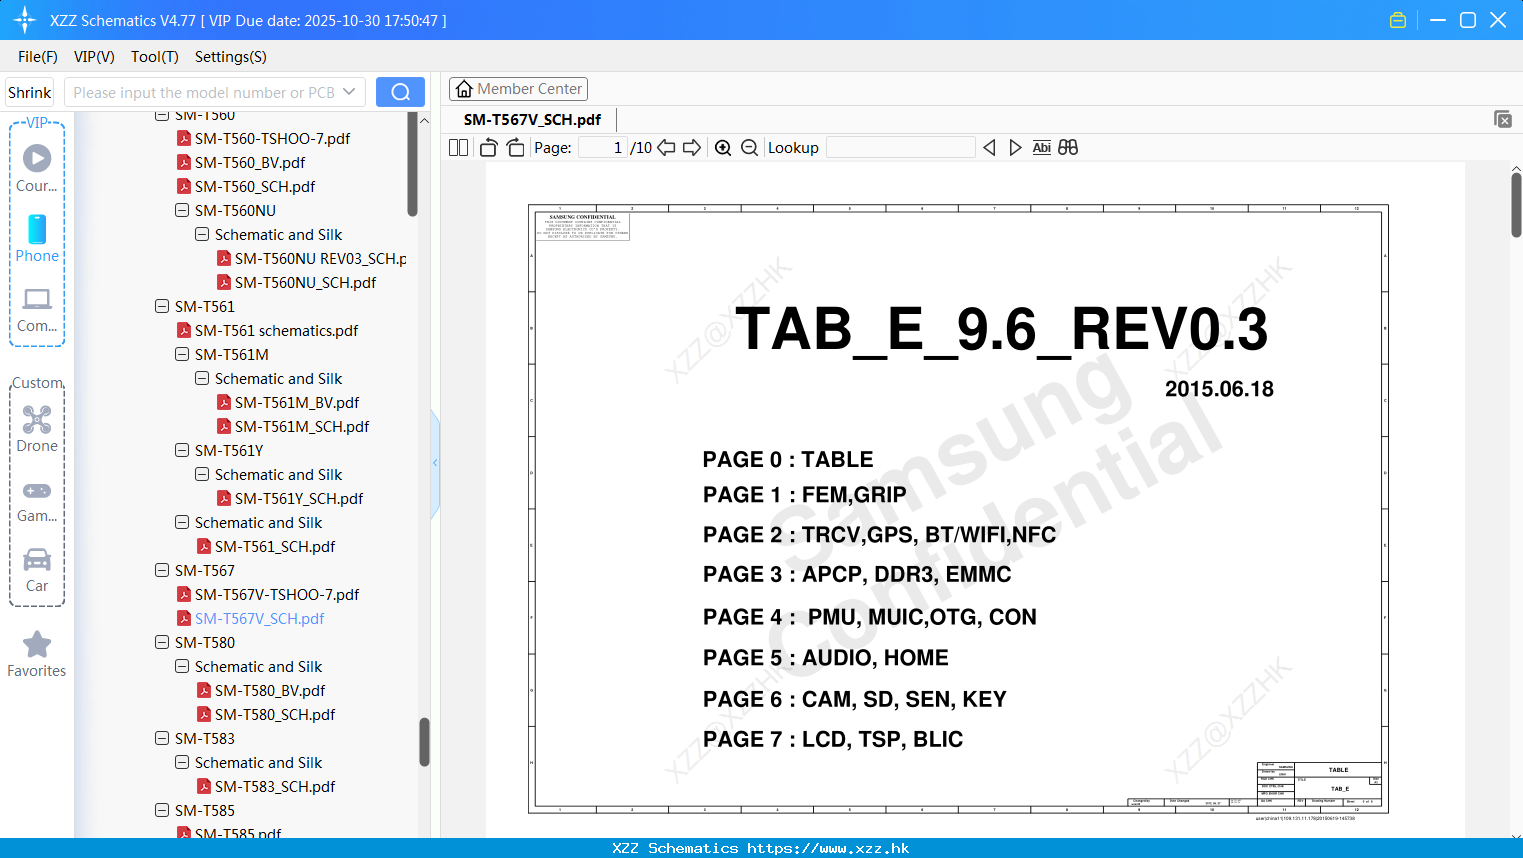The width and height of the screenshot is (1523, 858).
Task: Open the Favorites star
Action: tap(37, 655)
